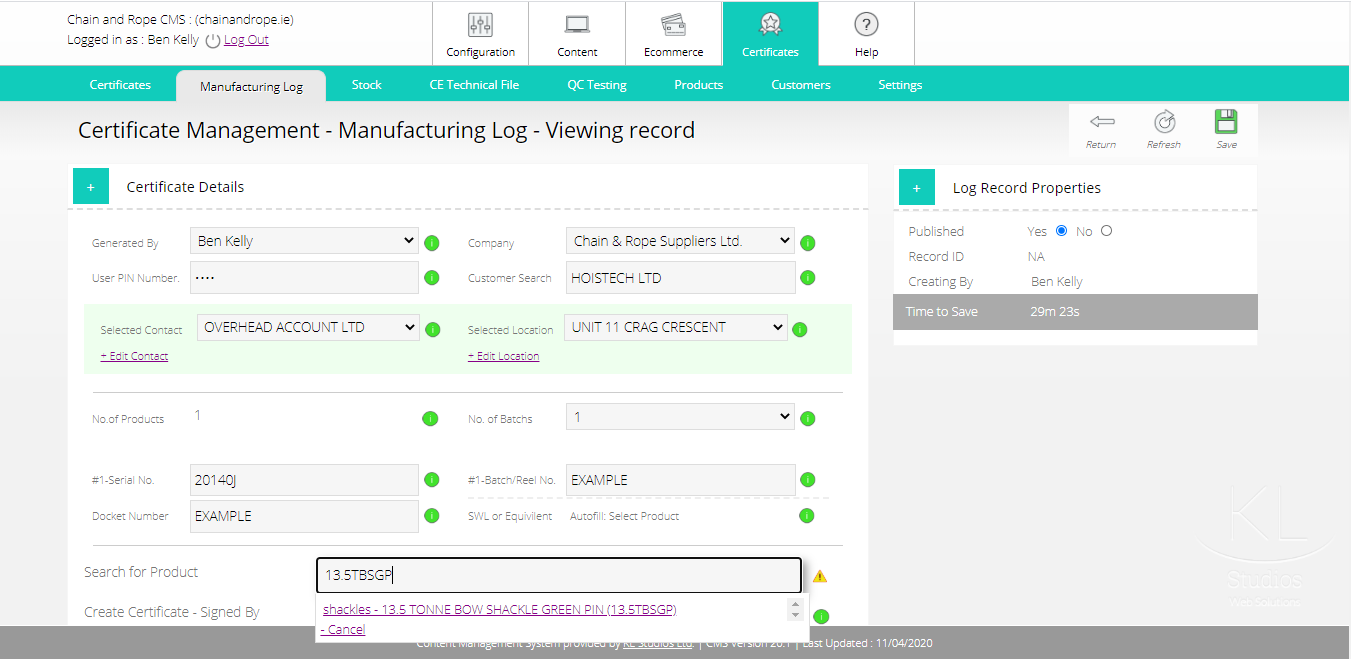Click the Refresh icon
Viewport: 1351px width, 659px height.
click(x=1164, y=122)
